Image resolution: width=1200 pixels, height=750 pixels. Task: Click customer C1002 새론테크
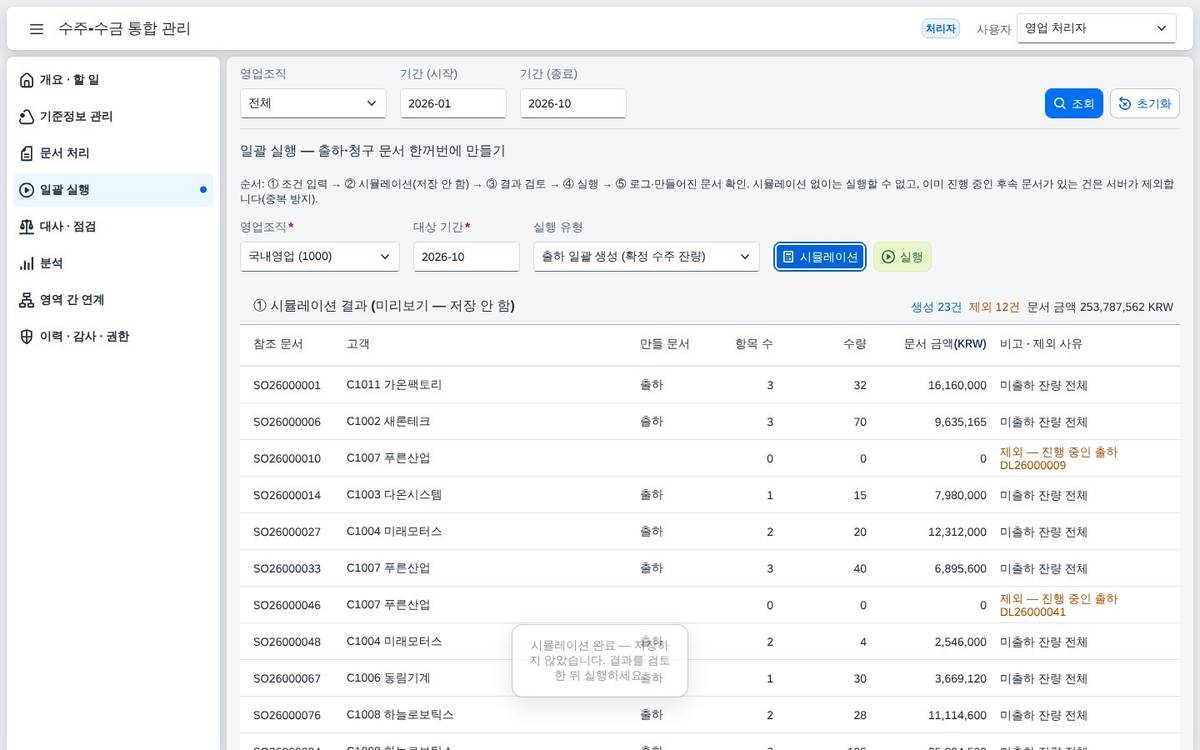click(388, 422)
